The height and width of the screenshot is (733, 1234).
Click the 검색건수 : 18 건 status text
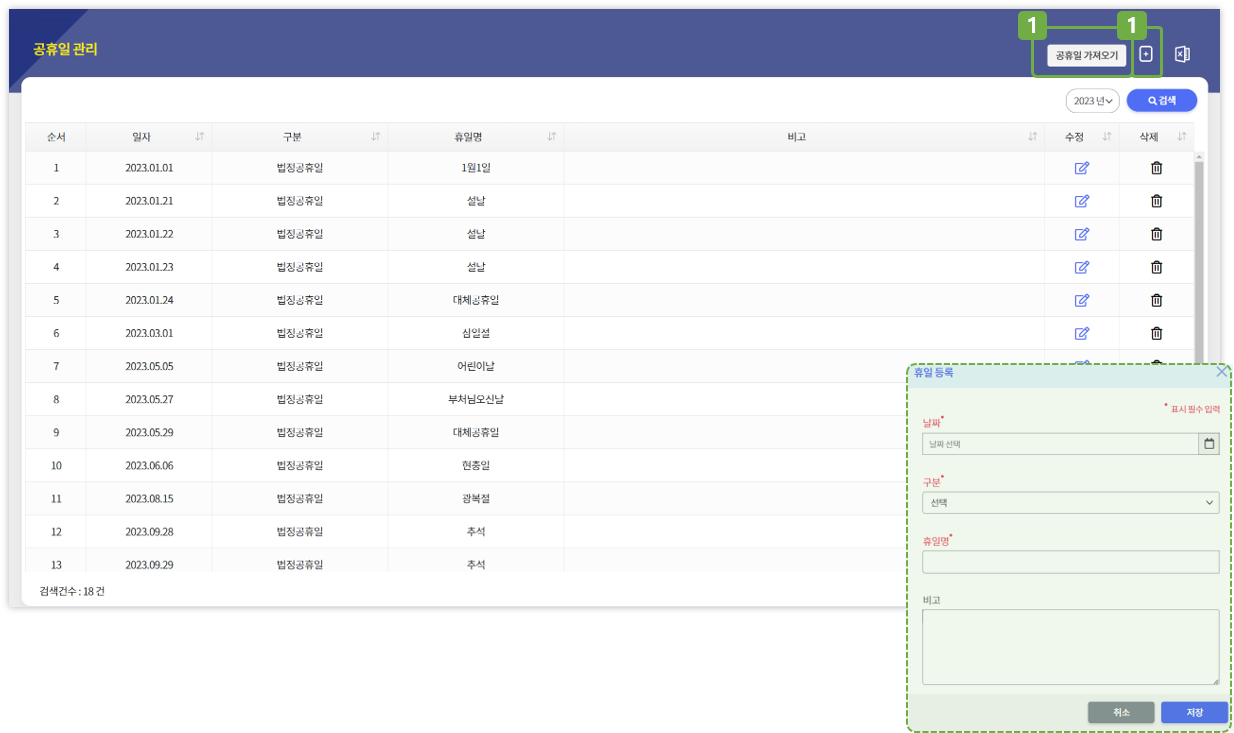point(72,591)
